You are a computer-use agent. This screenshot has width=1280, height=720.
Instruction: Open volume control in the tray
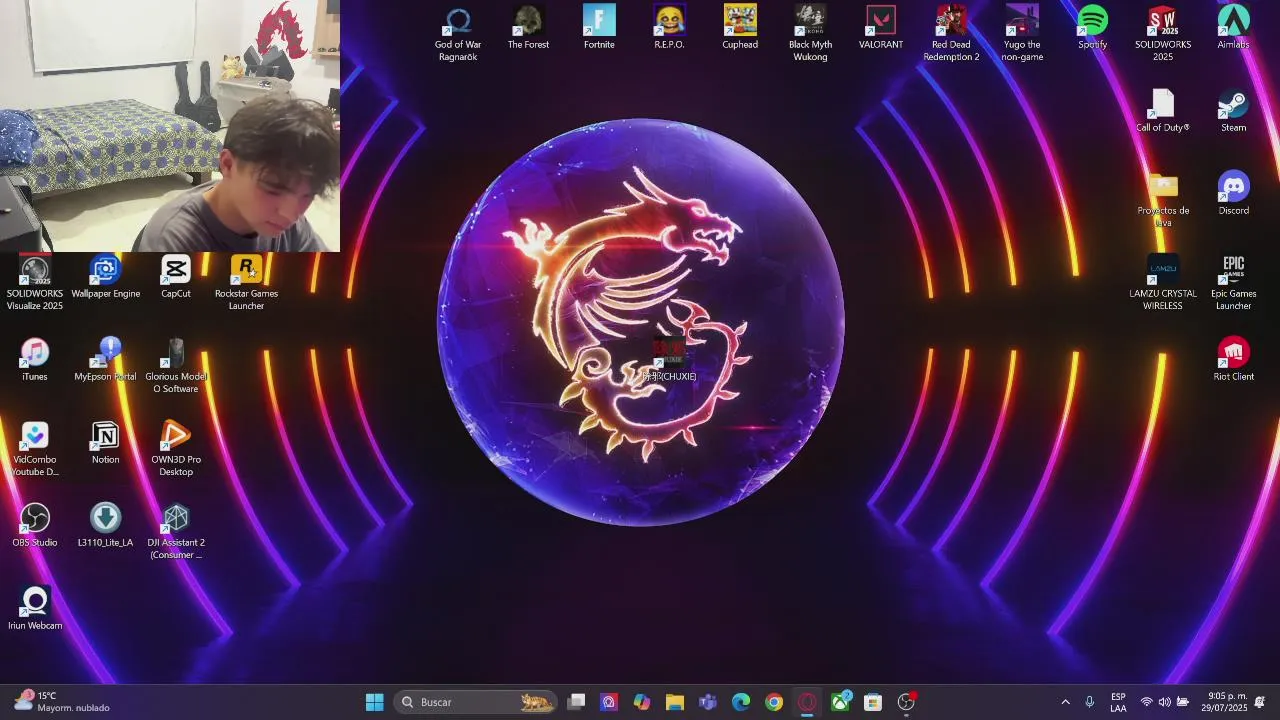1164,702
